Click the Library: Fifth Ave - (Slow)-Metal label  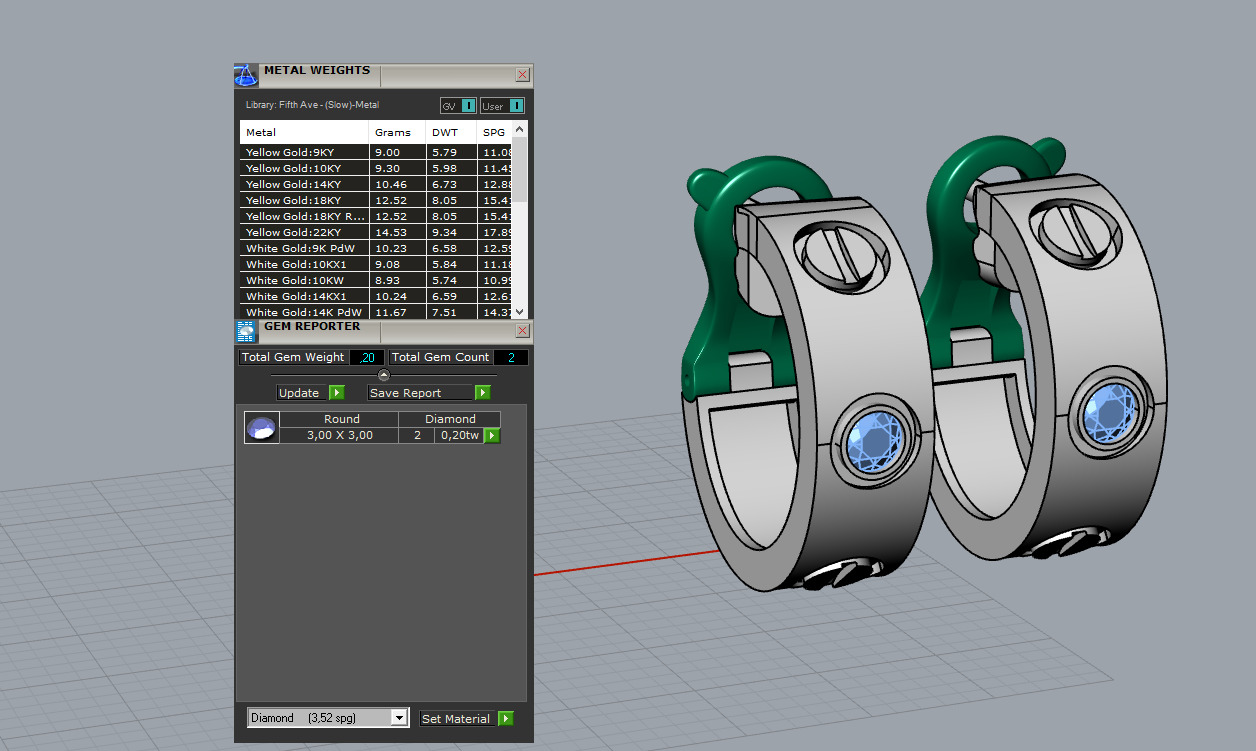coord(312,104)
